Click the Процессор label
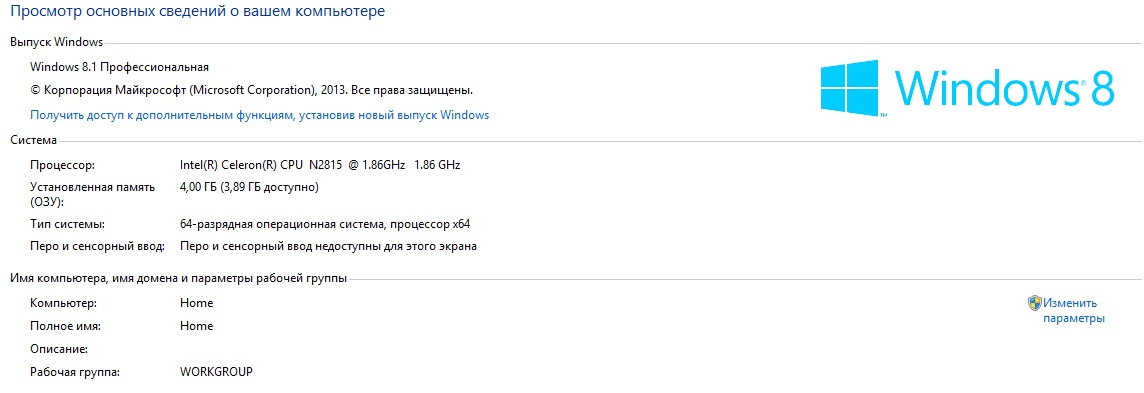This screenshot has width=1144, height=393. [x=63, y=165]
